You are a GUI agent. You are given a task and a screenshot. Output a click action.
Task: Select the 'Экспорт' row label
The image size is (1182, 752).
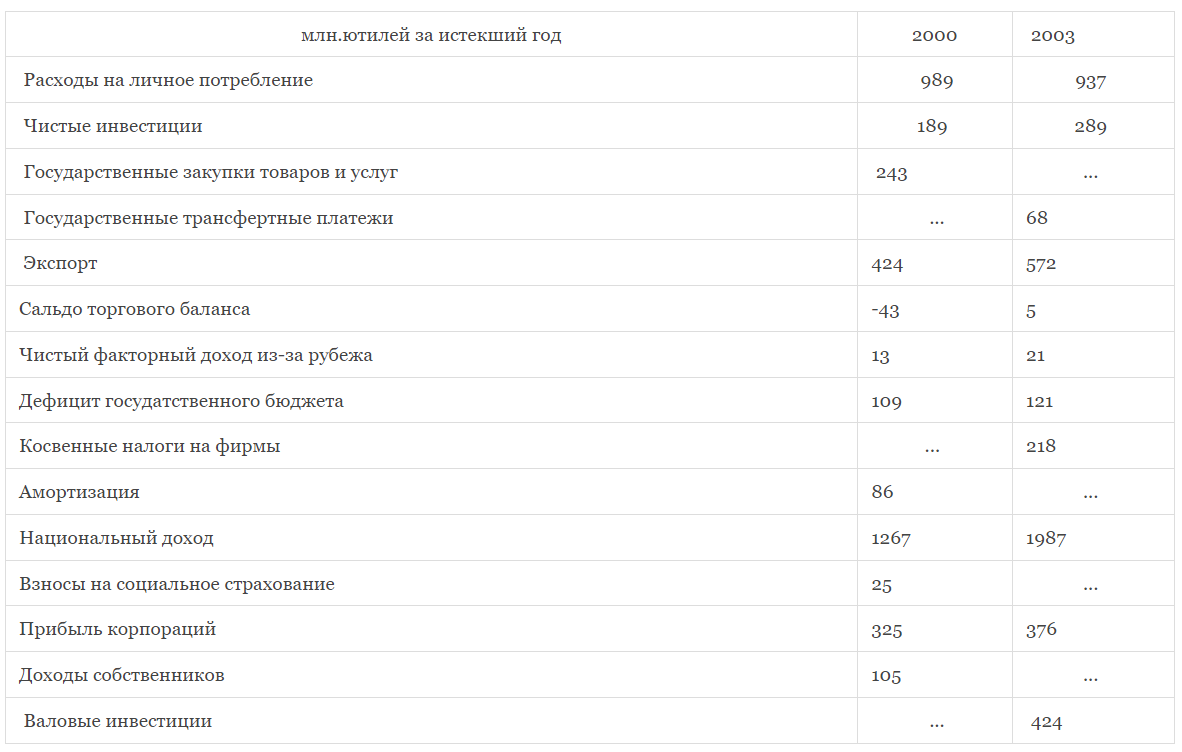(x=60, y=263)
